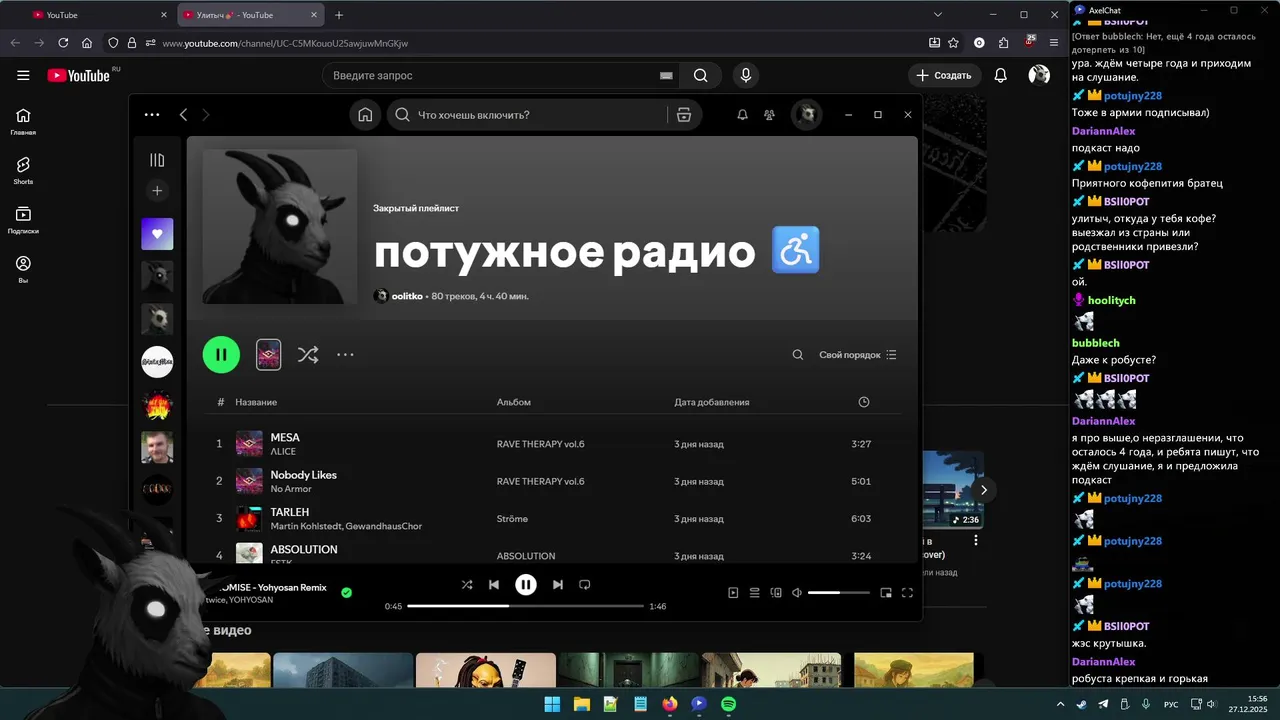Open connect to device icon
Viewport: 1280px width, 720px height.
(x=776, y=593)
